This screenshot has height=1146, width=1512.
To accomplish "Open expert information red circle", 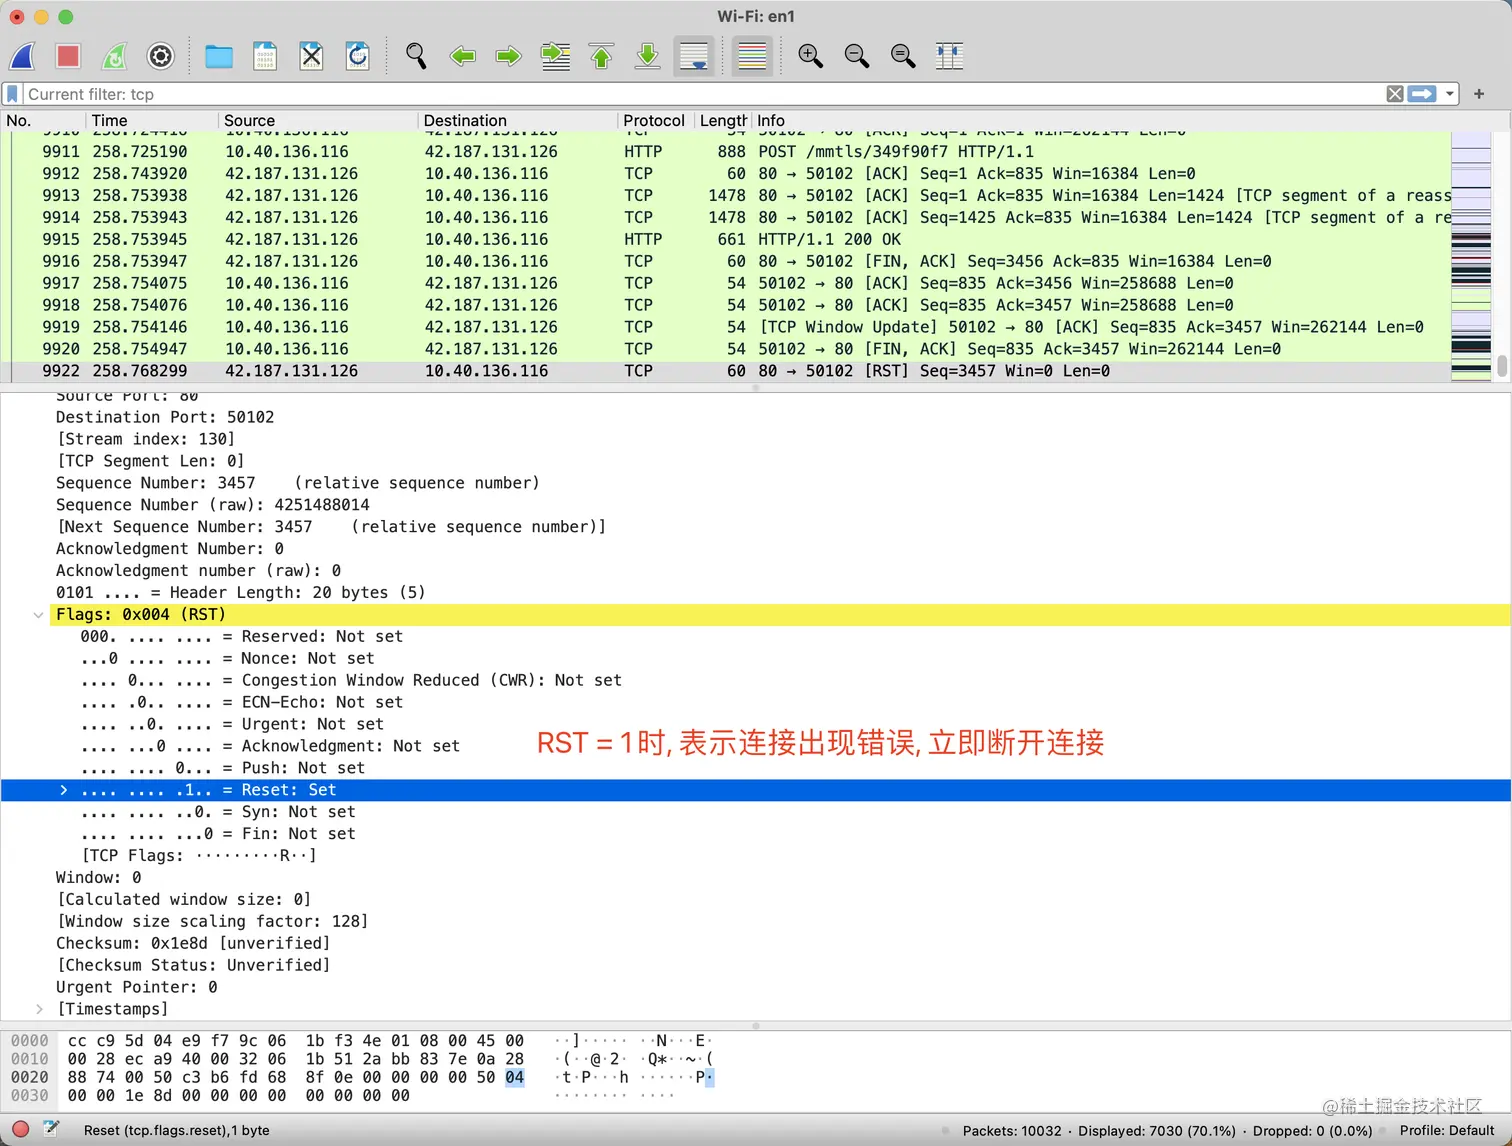I will pyautogui.click(x=20, y=1130).
